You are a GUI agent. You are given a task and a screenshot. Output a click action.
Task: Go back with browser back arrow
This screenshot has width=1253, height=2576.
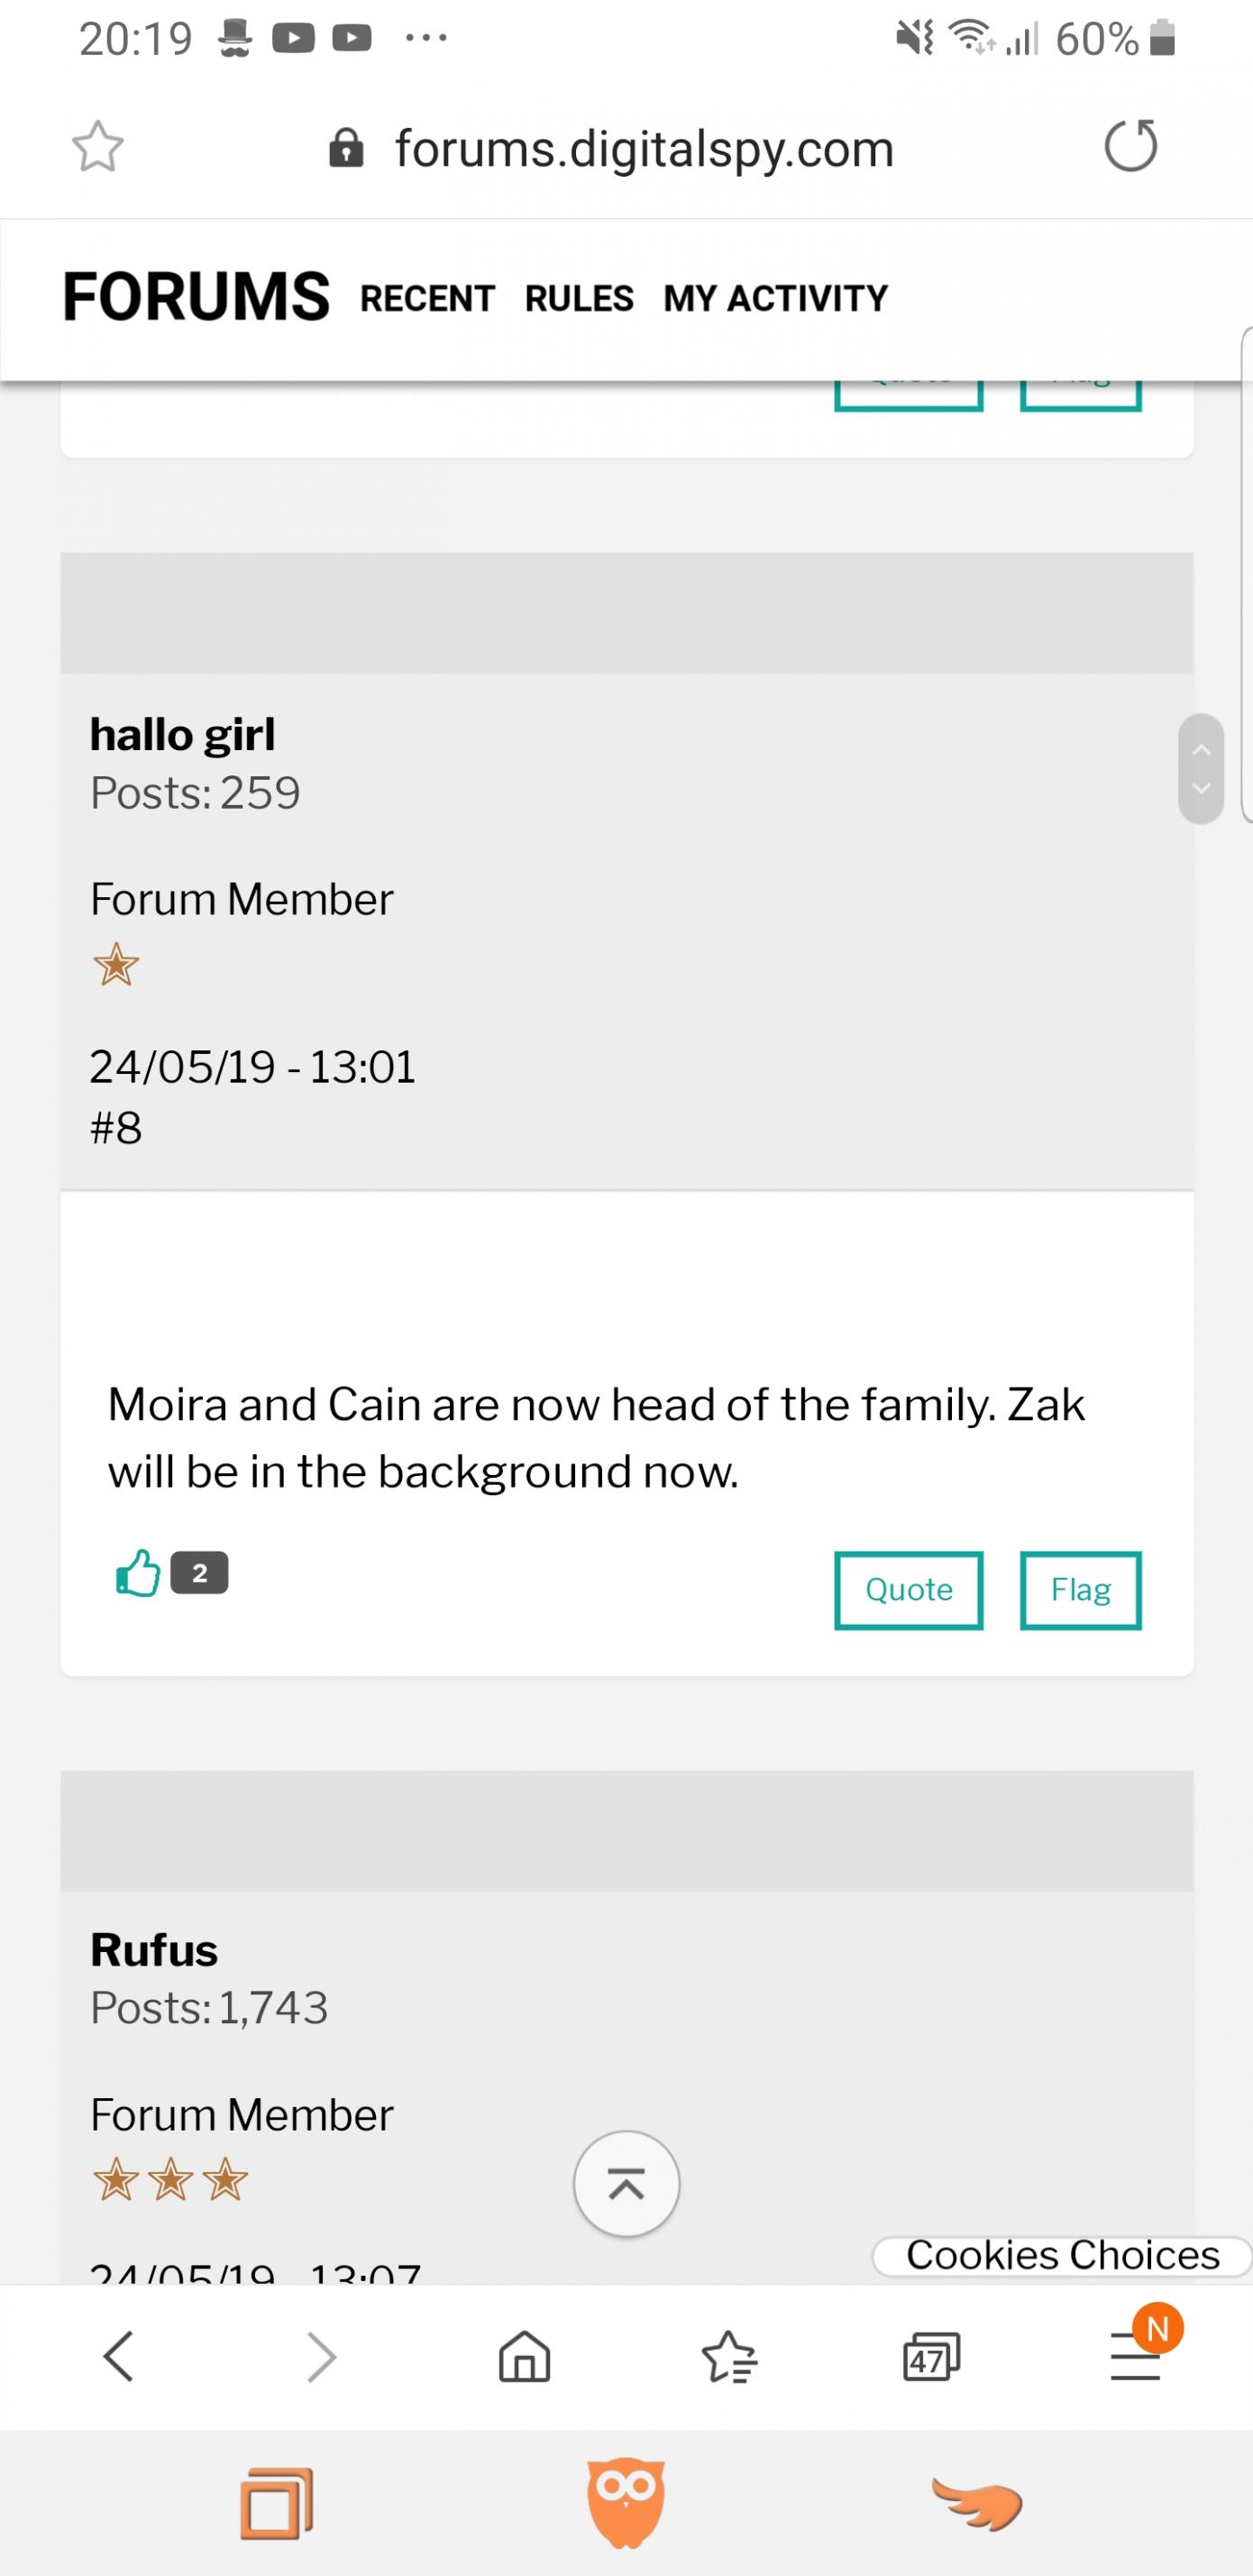[118, 2357]
